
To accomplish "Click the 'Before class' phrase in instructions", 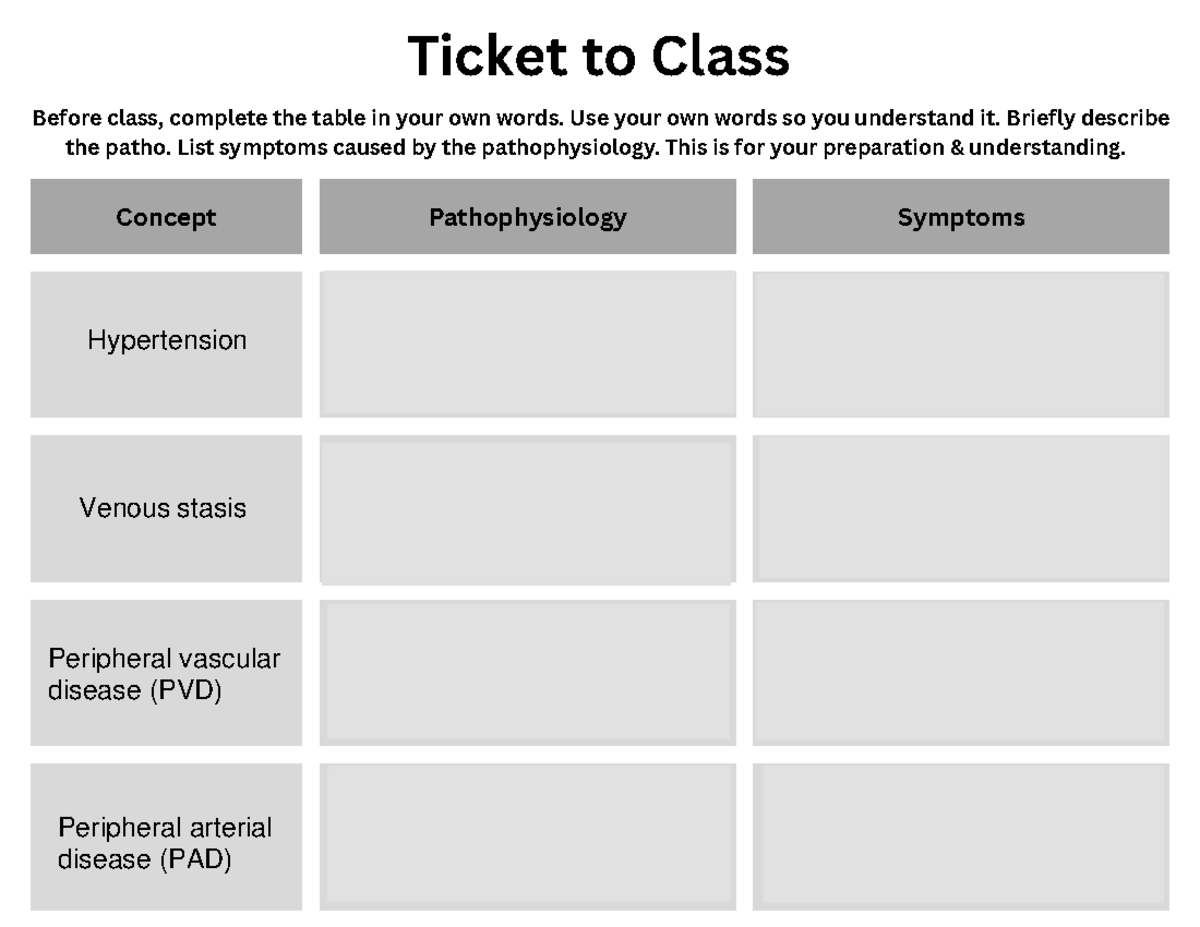I will pyautogui.click(x=97, y=118).
